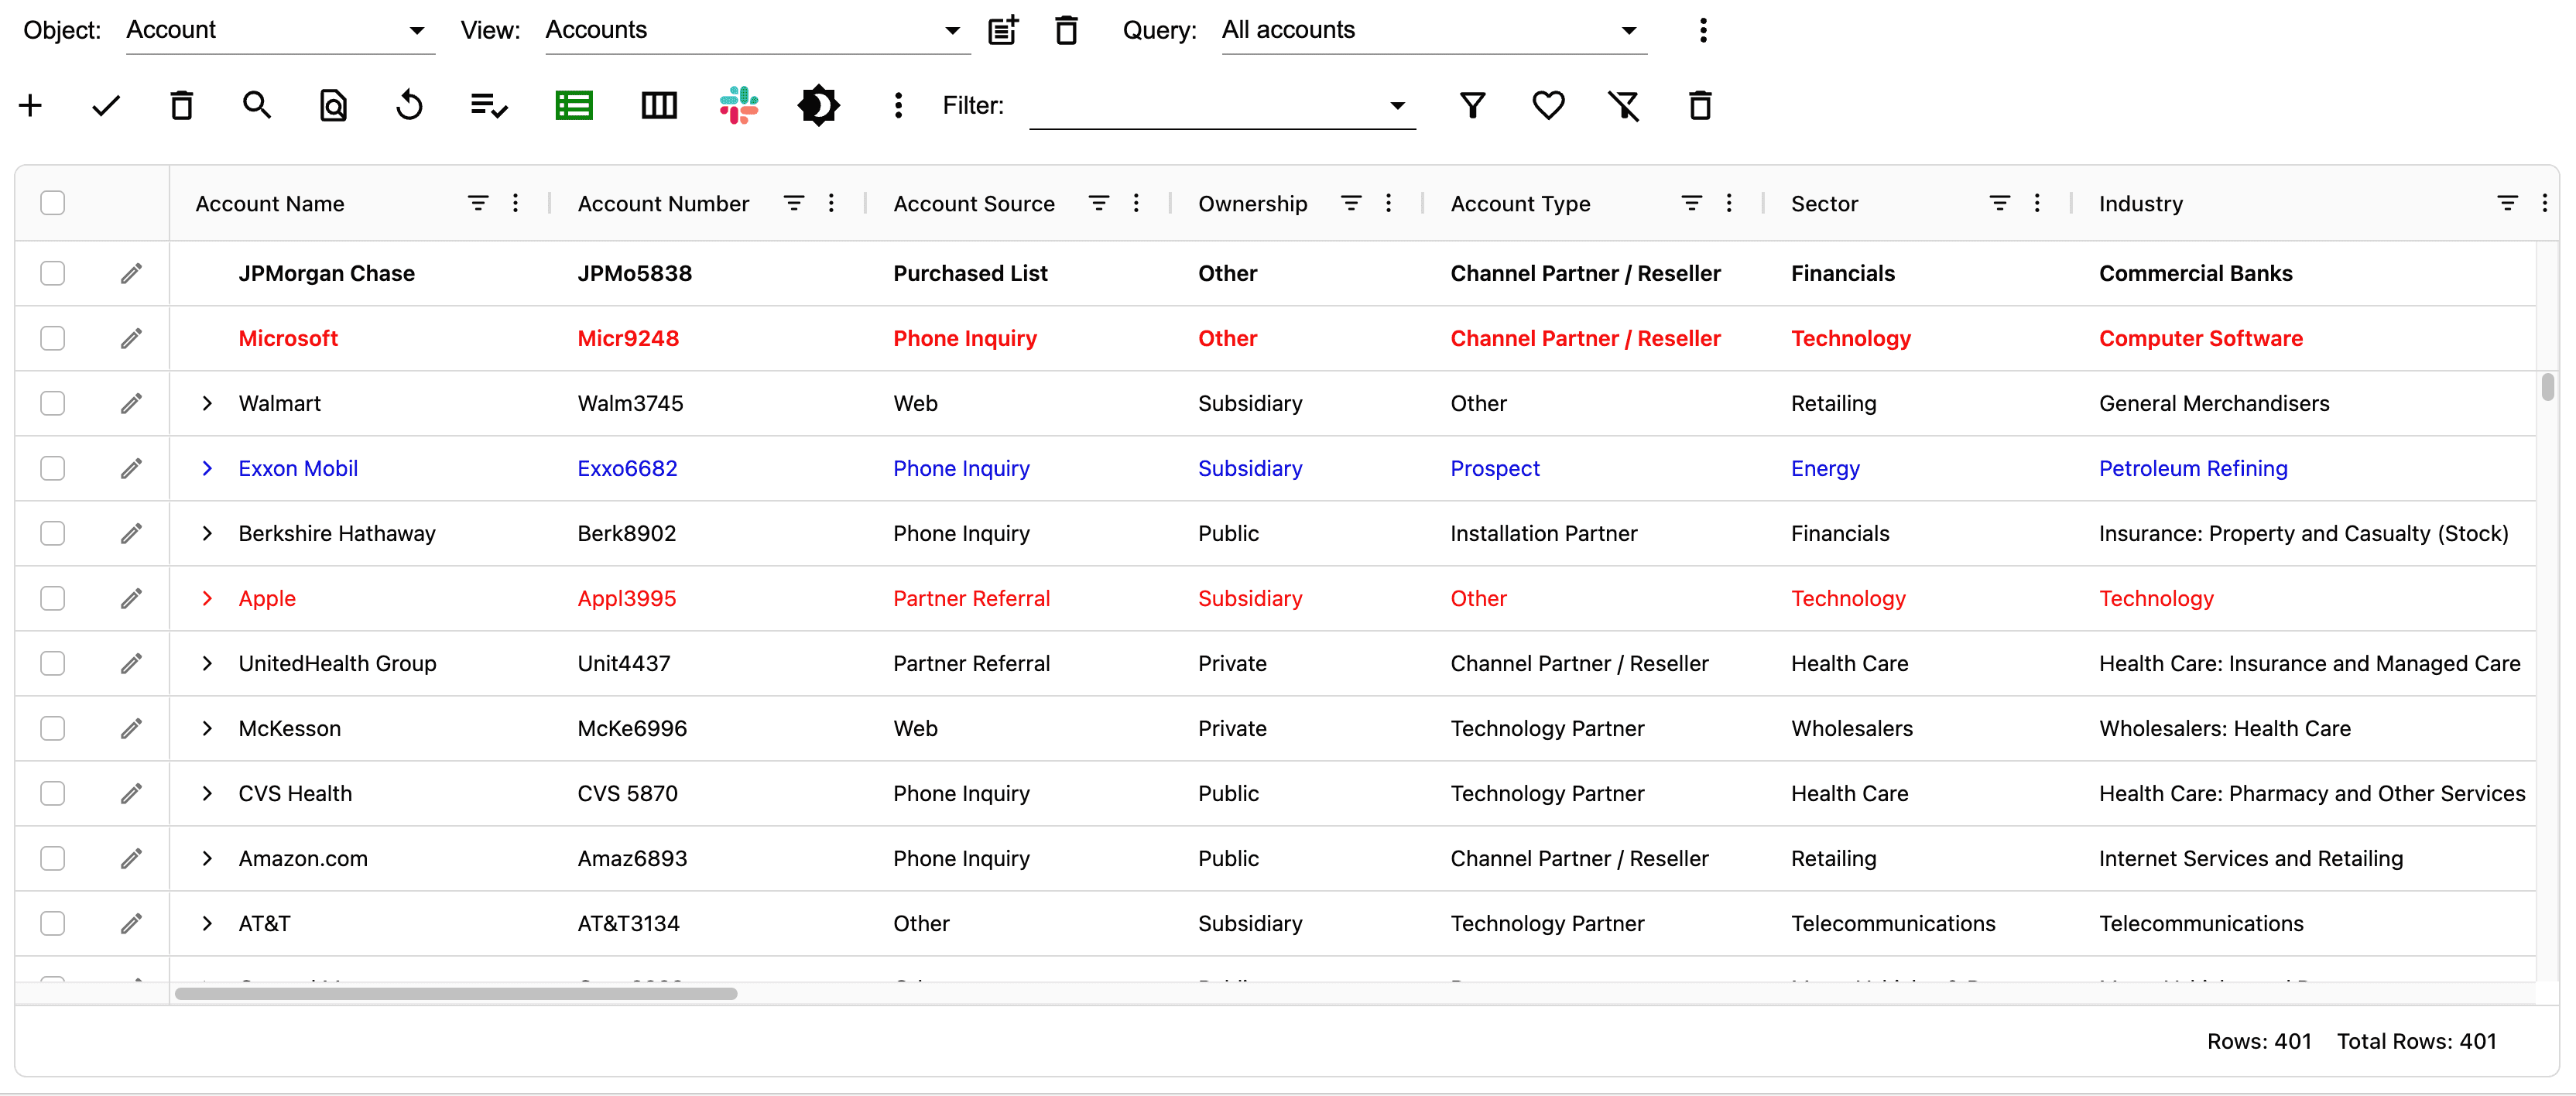This screenshot has width=2576, height=1096.
Task: Click the Slack integration icon
Action: tap(739, 105)
